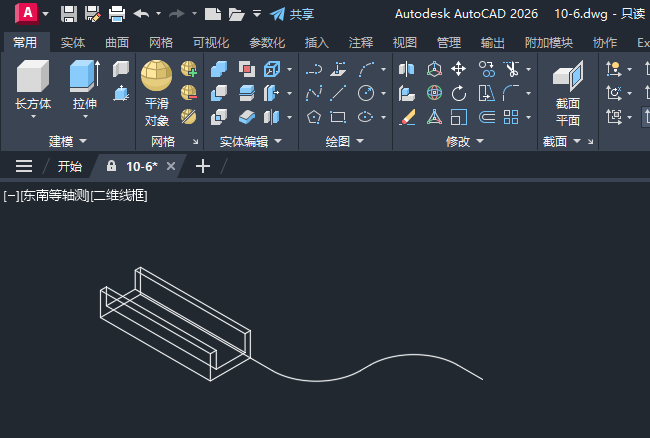Image resolution: width=650 pixels, height=438 pixels.
Task: Expand the Modify (修改) panel
Action: click(x=465, y=141)
